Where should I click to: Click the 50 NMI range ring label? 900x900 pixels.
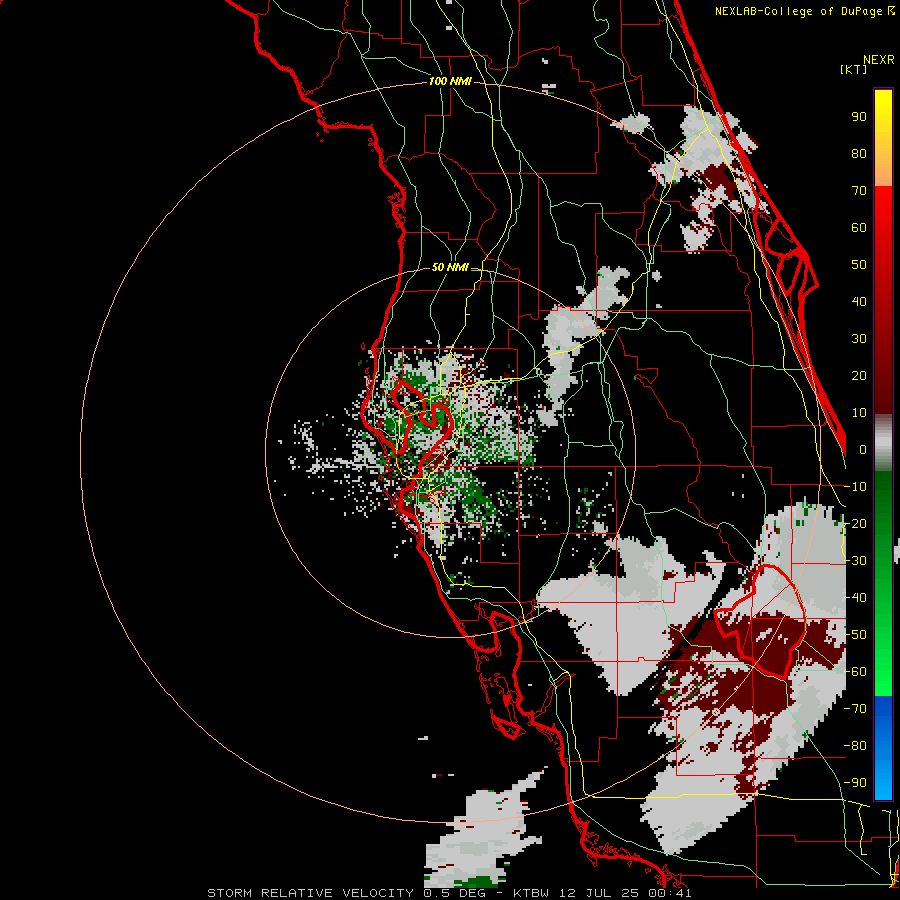point(450,267)
